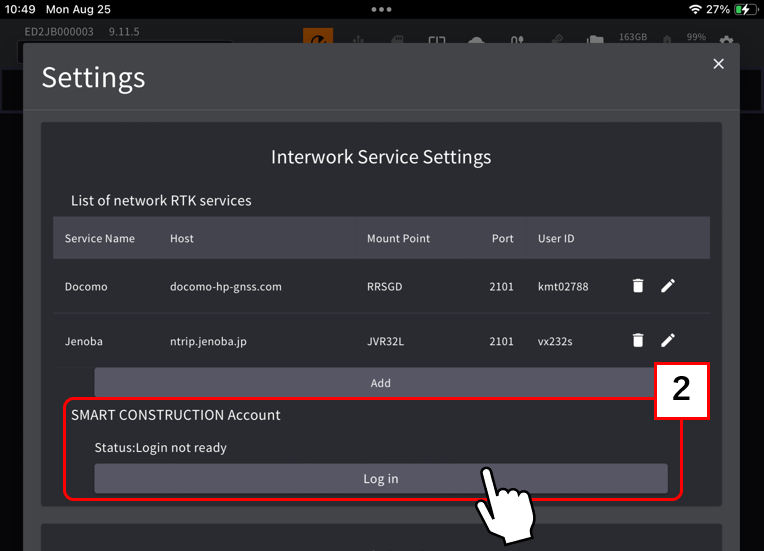This screenshot has height=551, width=764.
Task: Select the User ID column header
Action: pos(556,238)
